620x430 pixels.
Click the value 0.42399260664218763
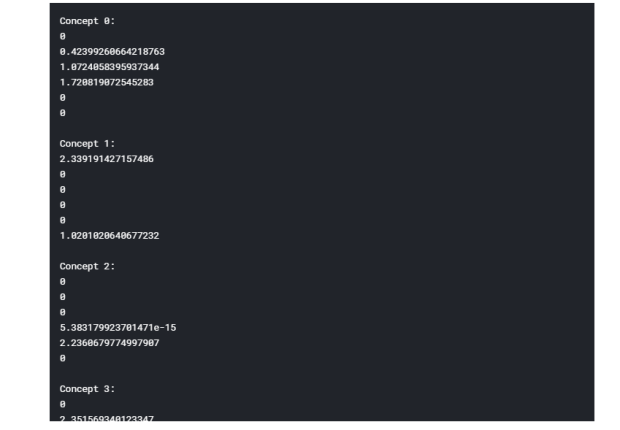[113, 51]
